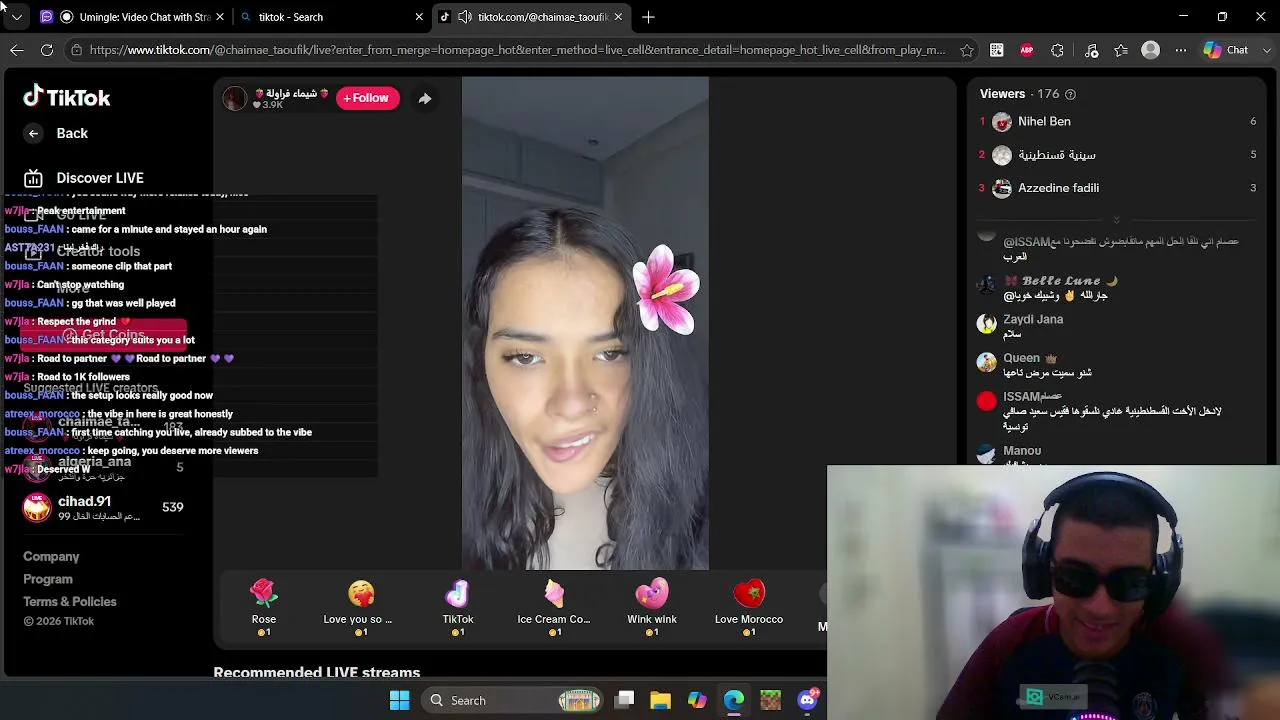Open Copilot Chat in the browser
1280x720 pixels.
coord(1226,50)
